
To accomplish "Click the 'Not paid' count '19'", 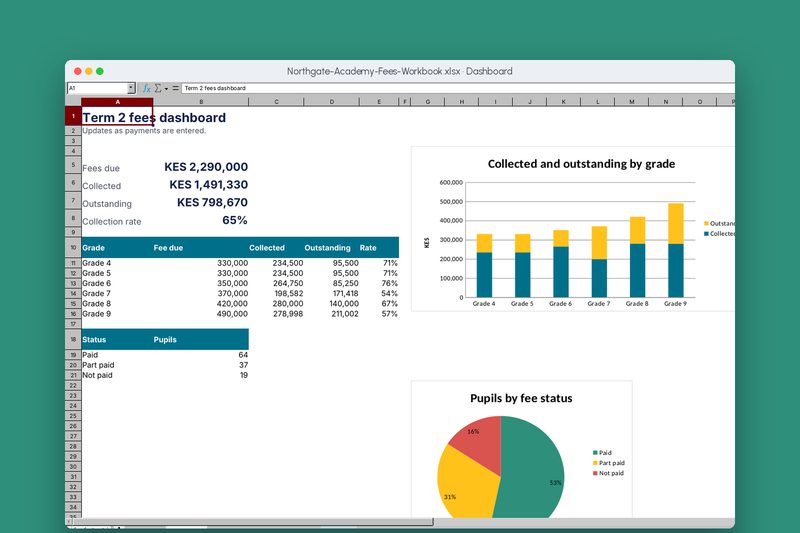I will [244, 375].
